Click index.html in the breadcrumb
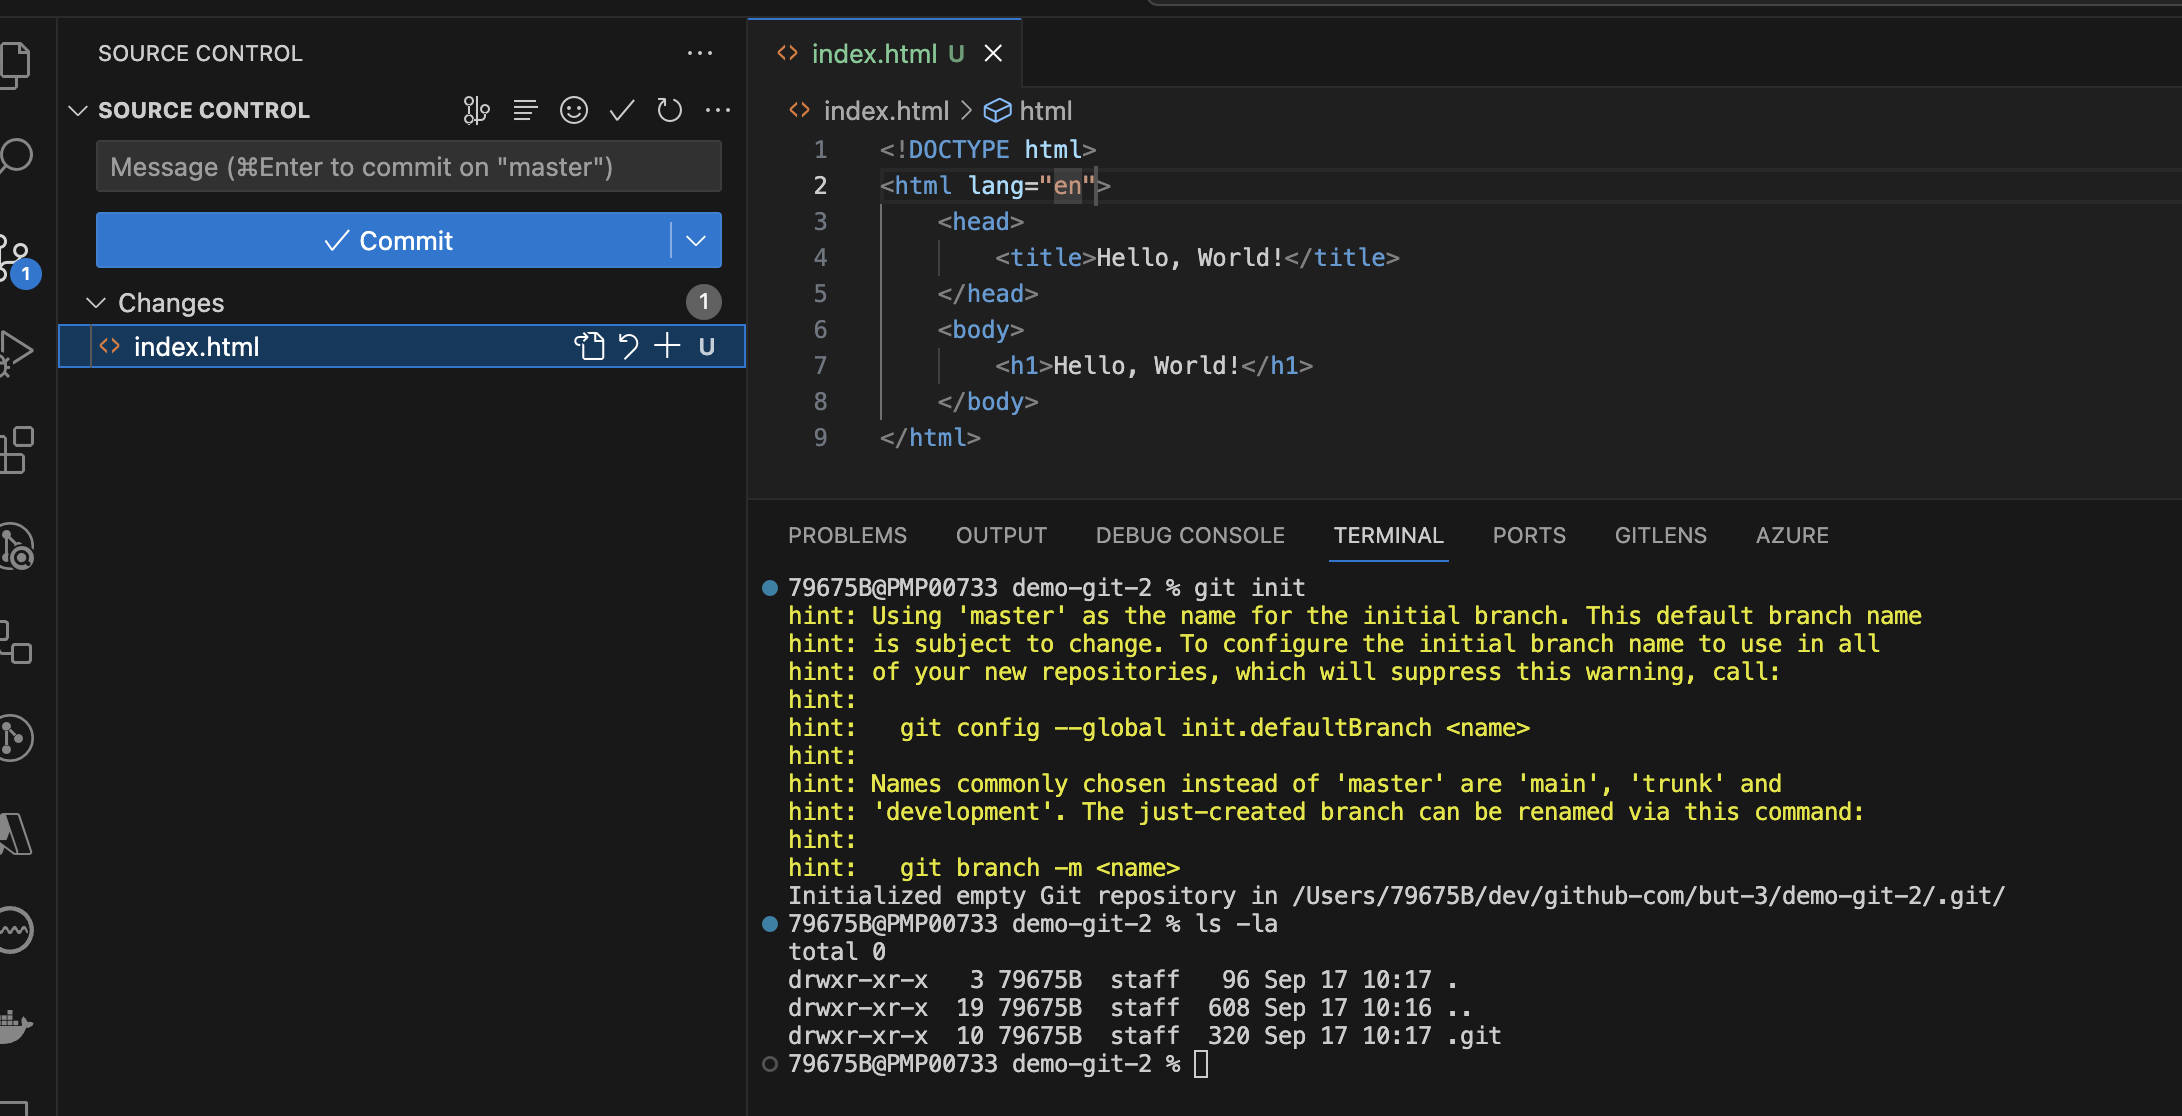Viewport: 2182px width, 1116px height. pyautogui.click(x=886, y=110)
